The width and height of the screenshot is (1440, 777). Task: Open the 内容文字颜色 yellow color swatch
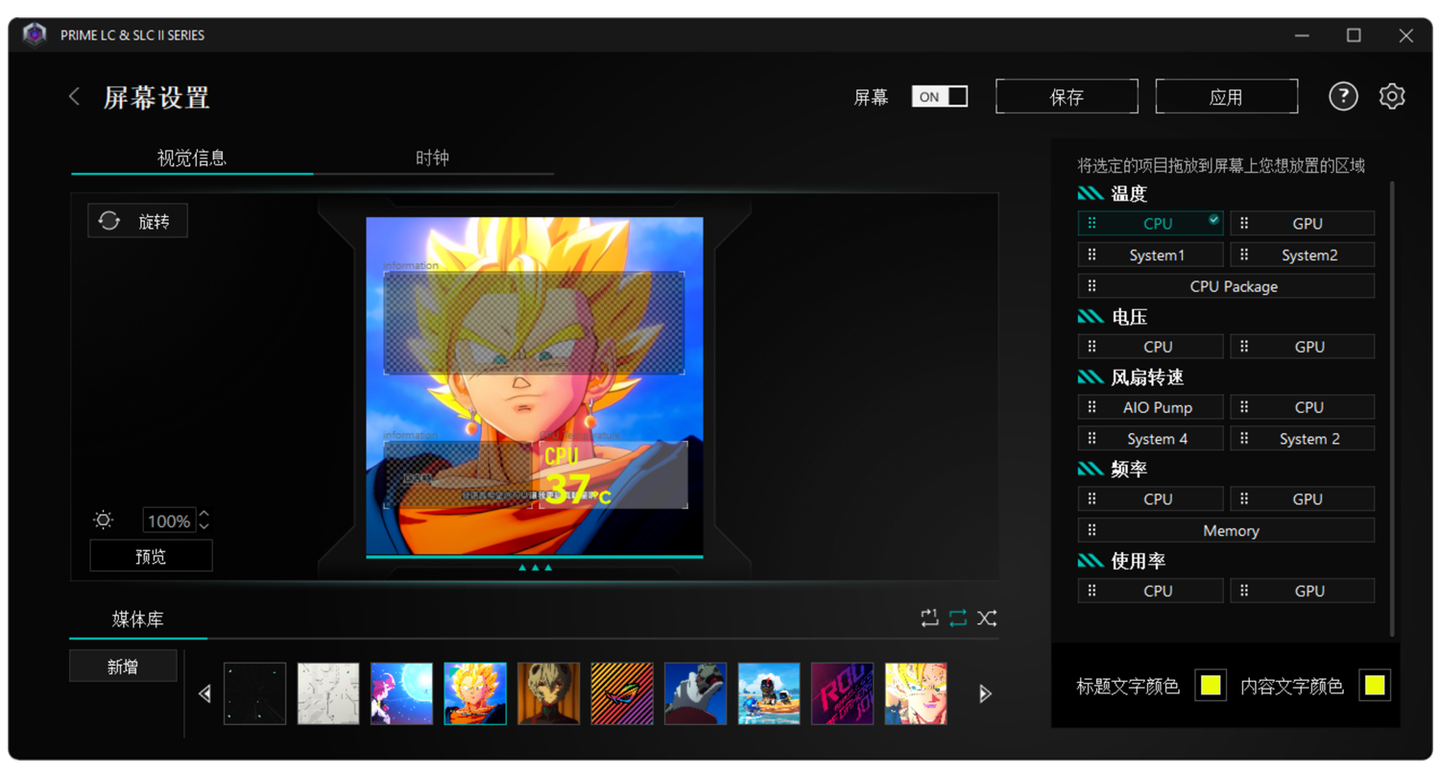pyautogui.click(x=1375, y=685)
